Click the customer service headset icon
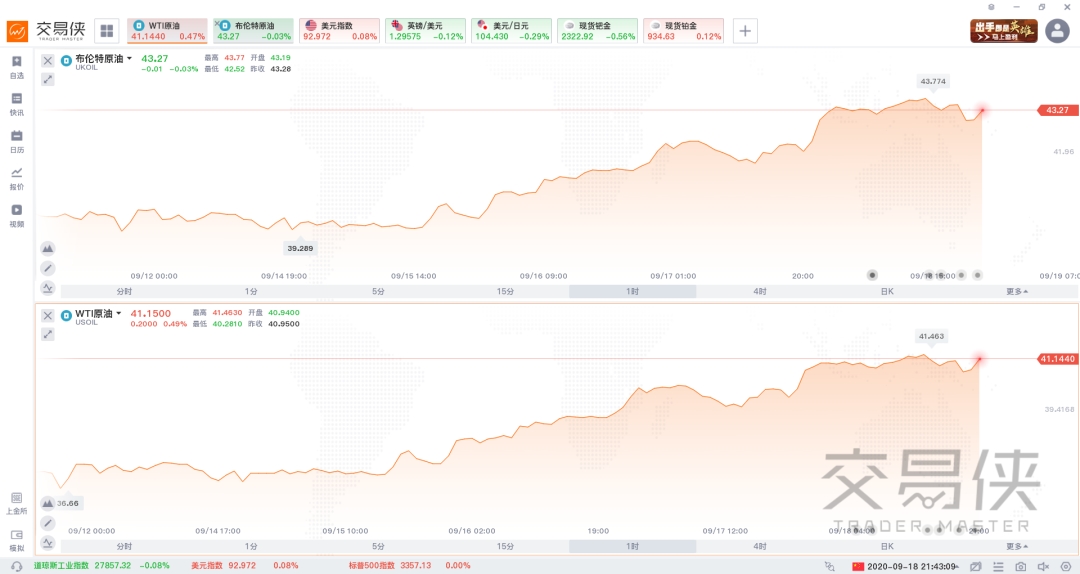 16,566
